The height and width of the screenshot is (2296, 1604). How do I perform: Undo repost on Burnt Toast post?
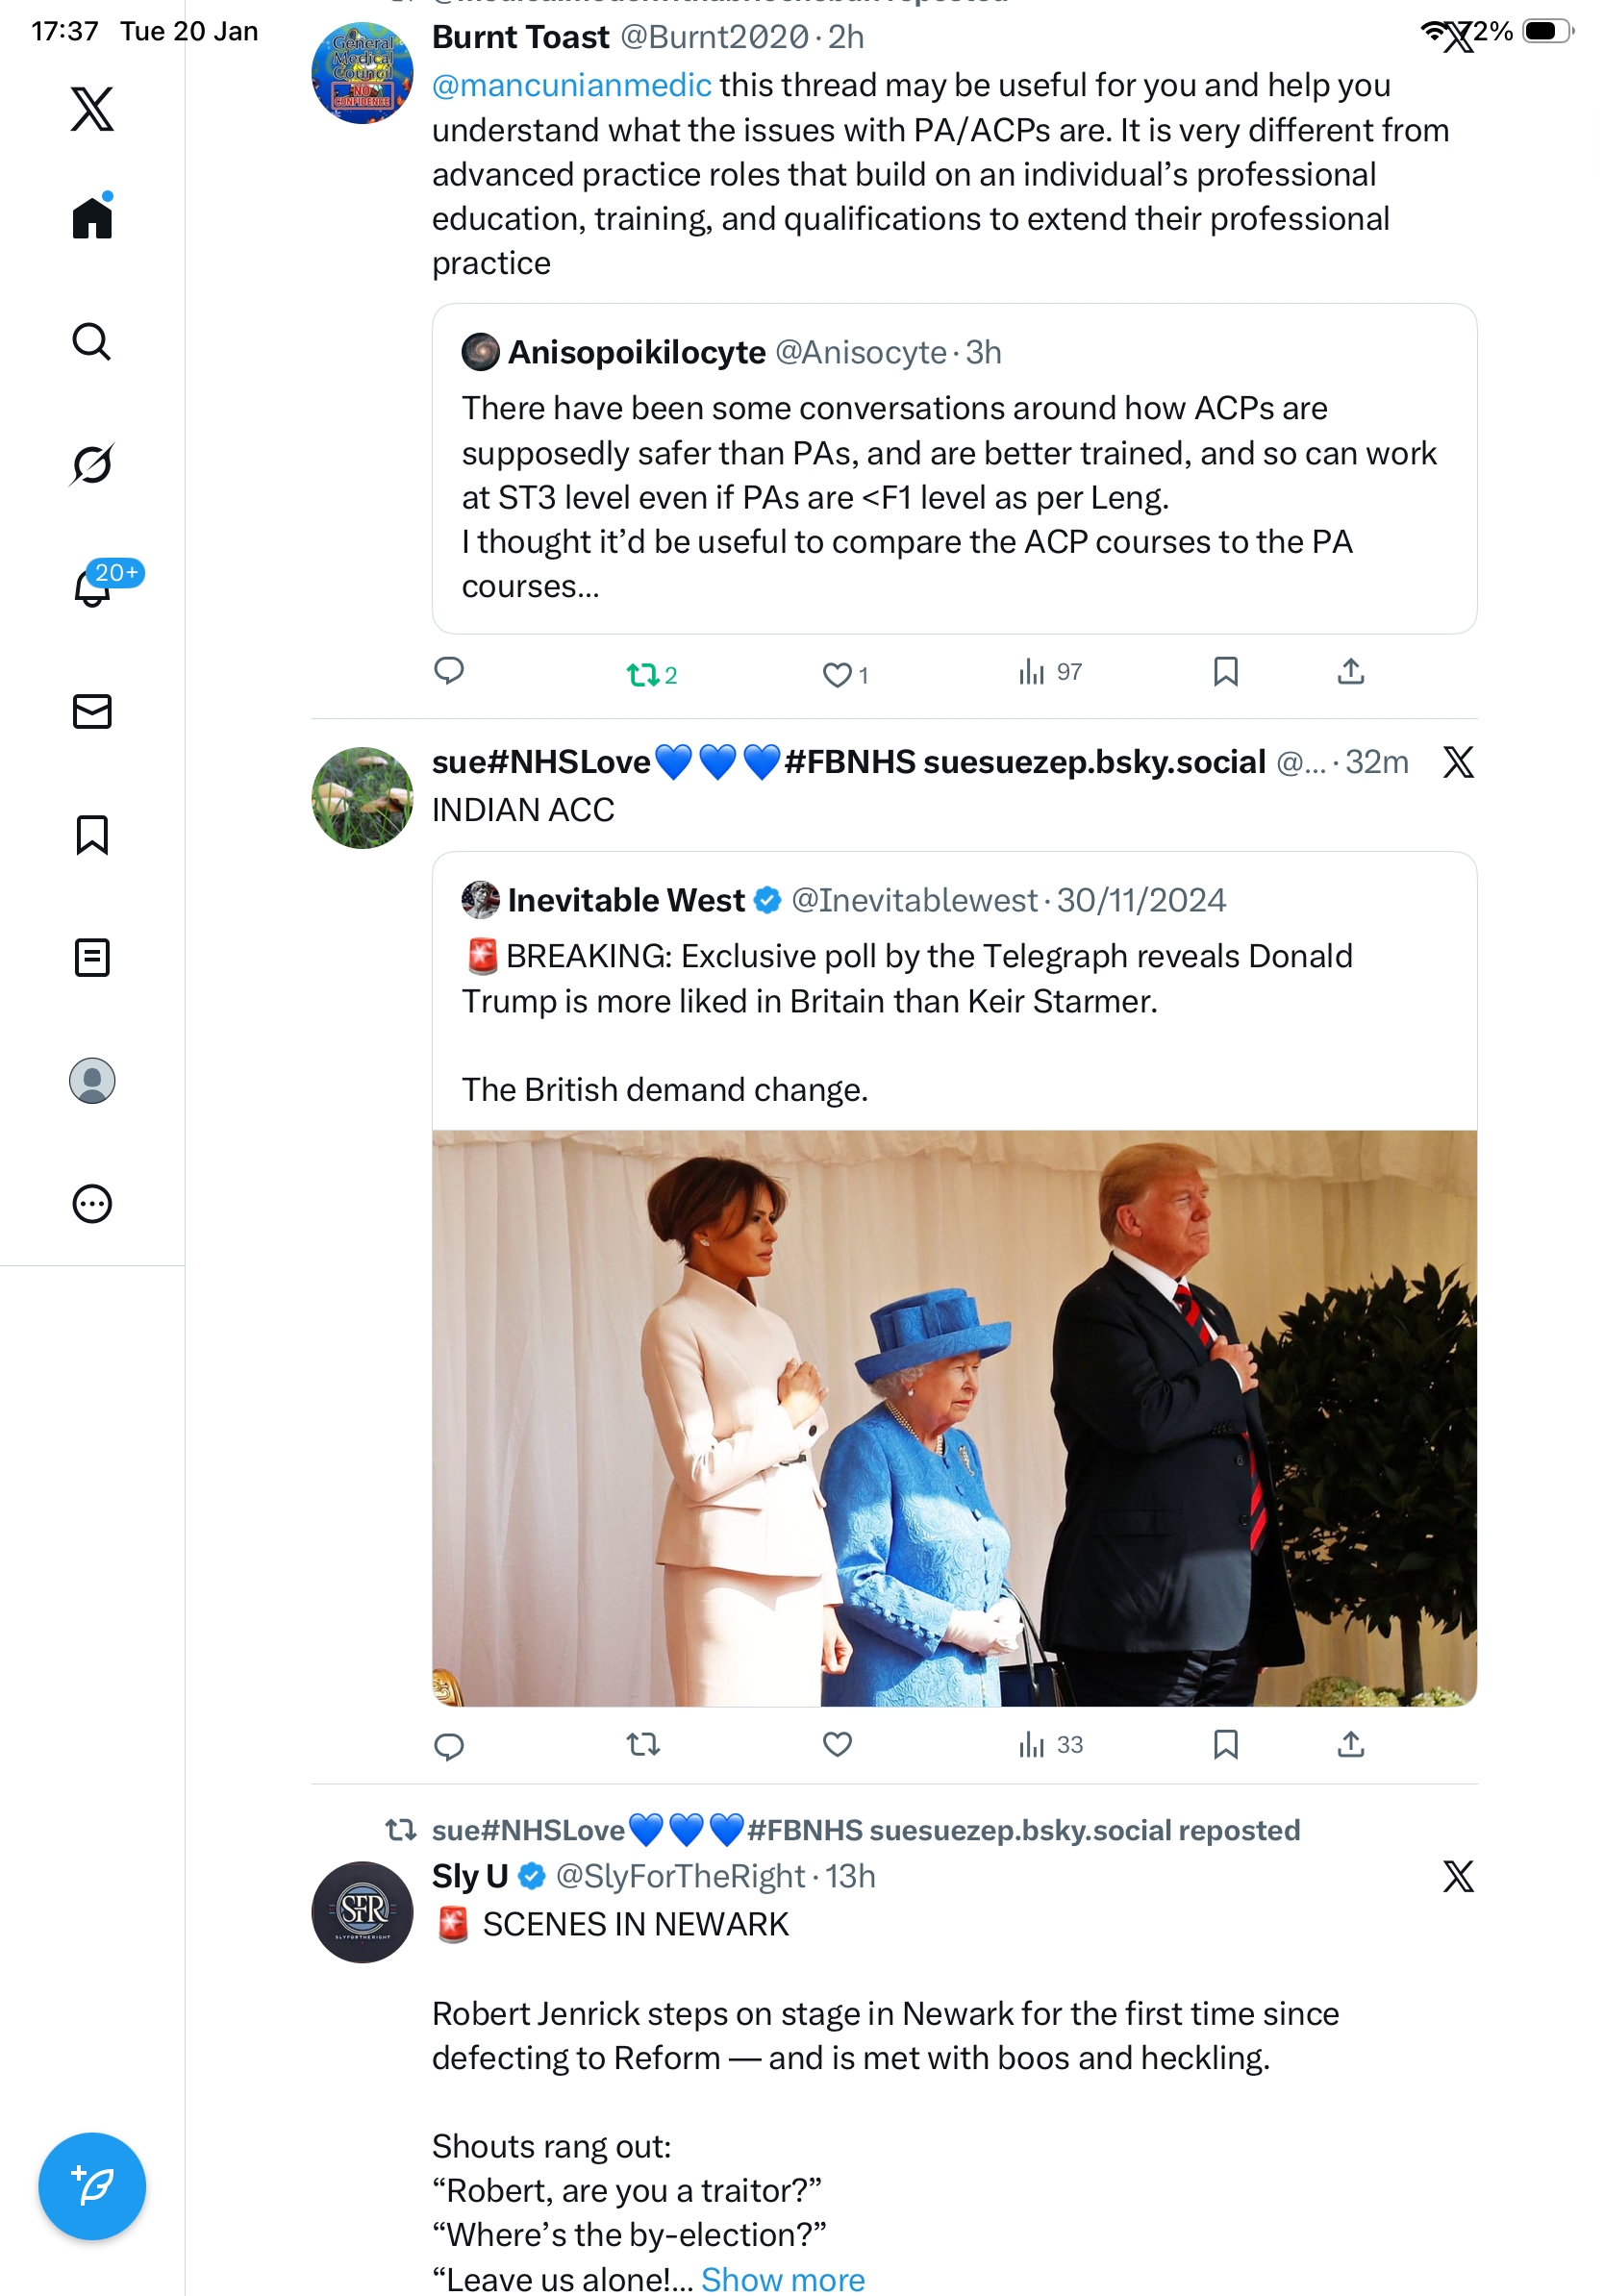coord(643,675)
